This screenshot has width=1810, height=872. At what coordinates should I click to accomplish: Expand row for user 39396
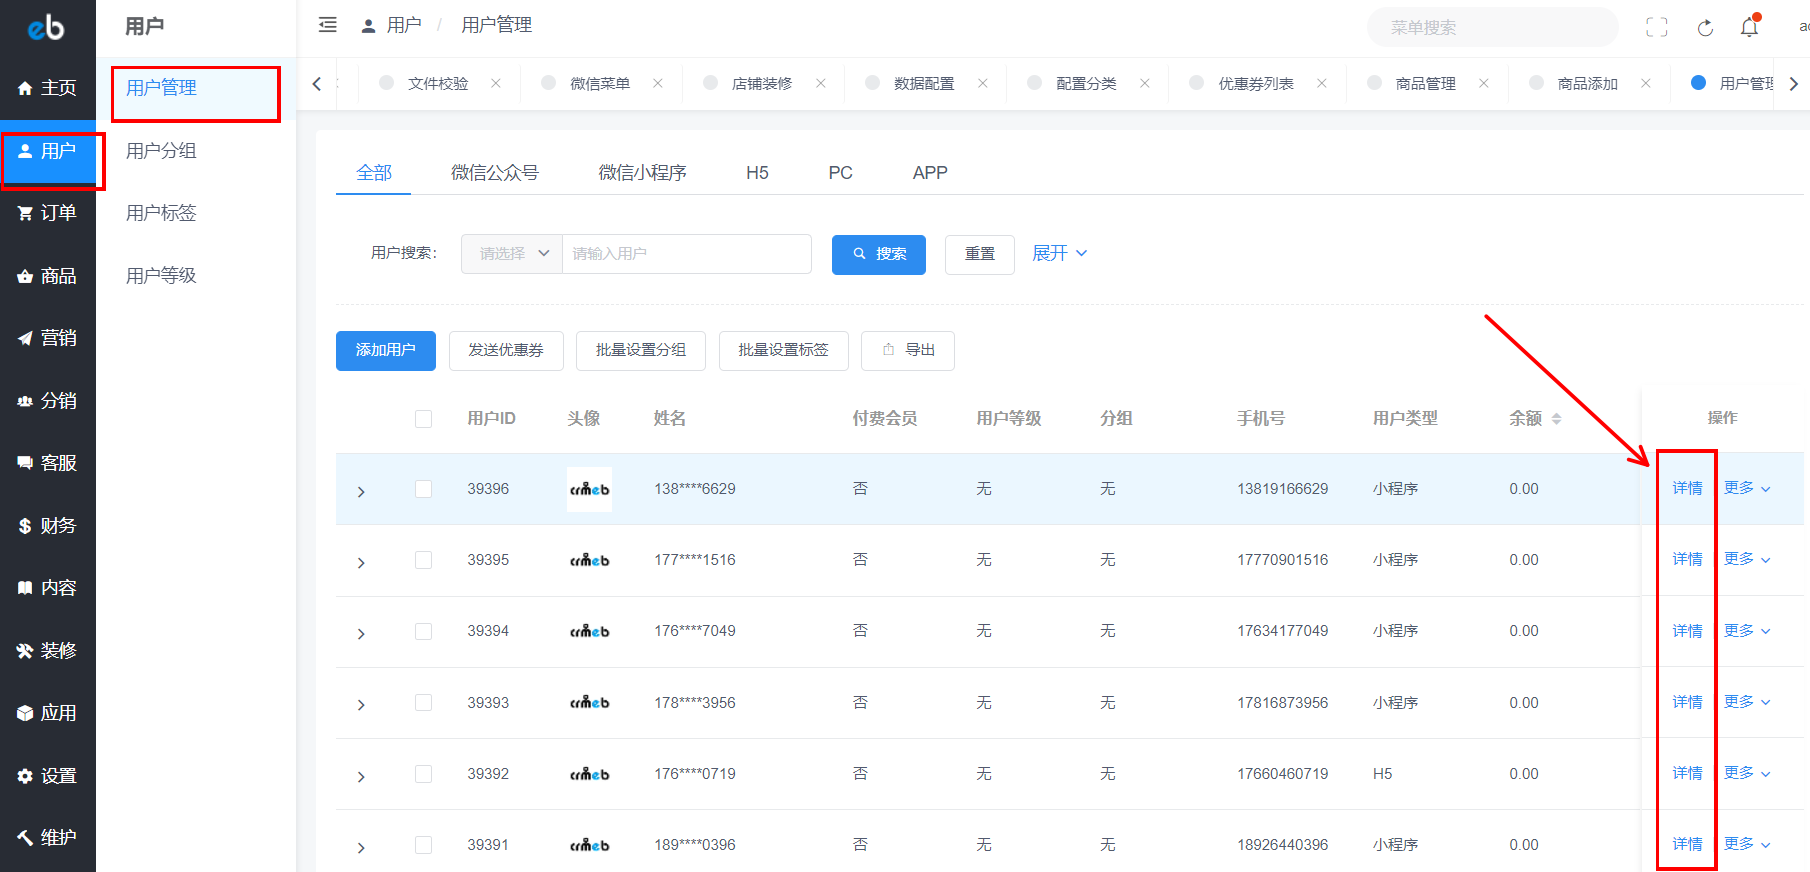pos(361,492)
